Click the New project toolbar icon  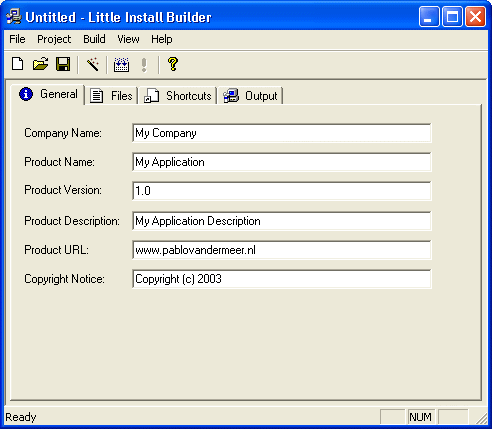click(x=18, y=64)
